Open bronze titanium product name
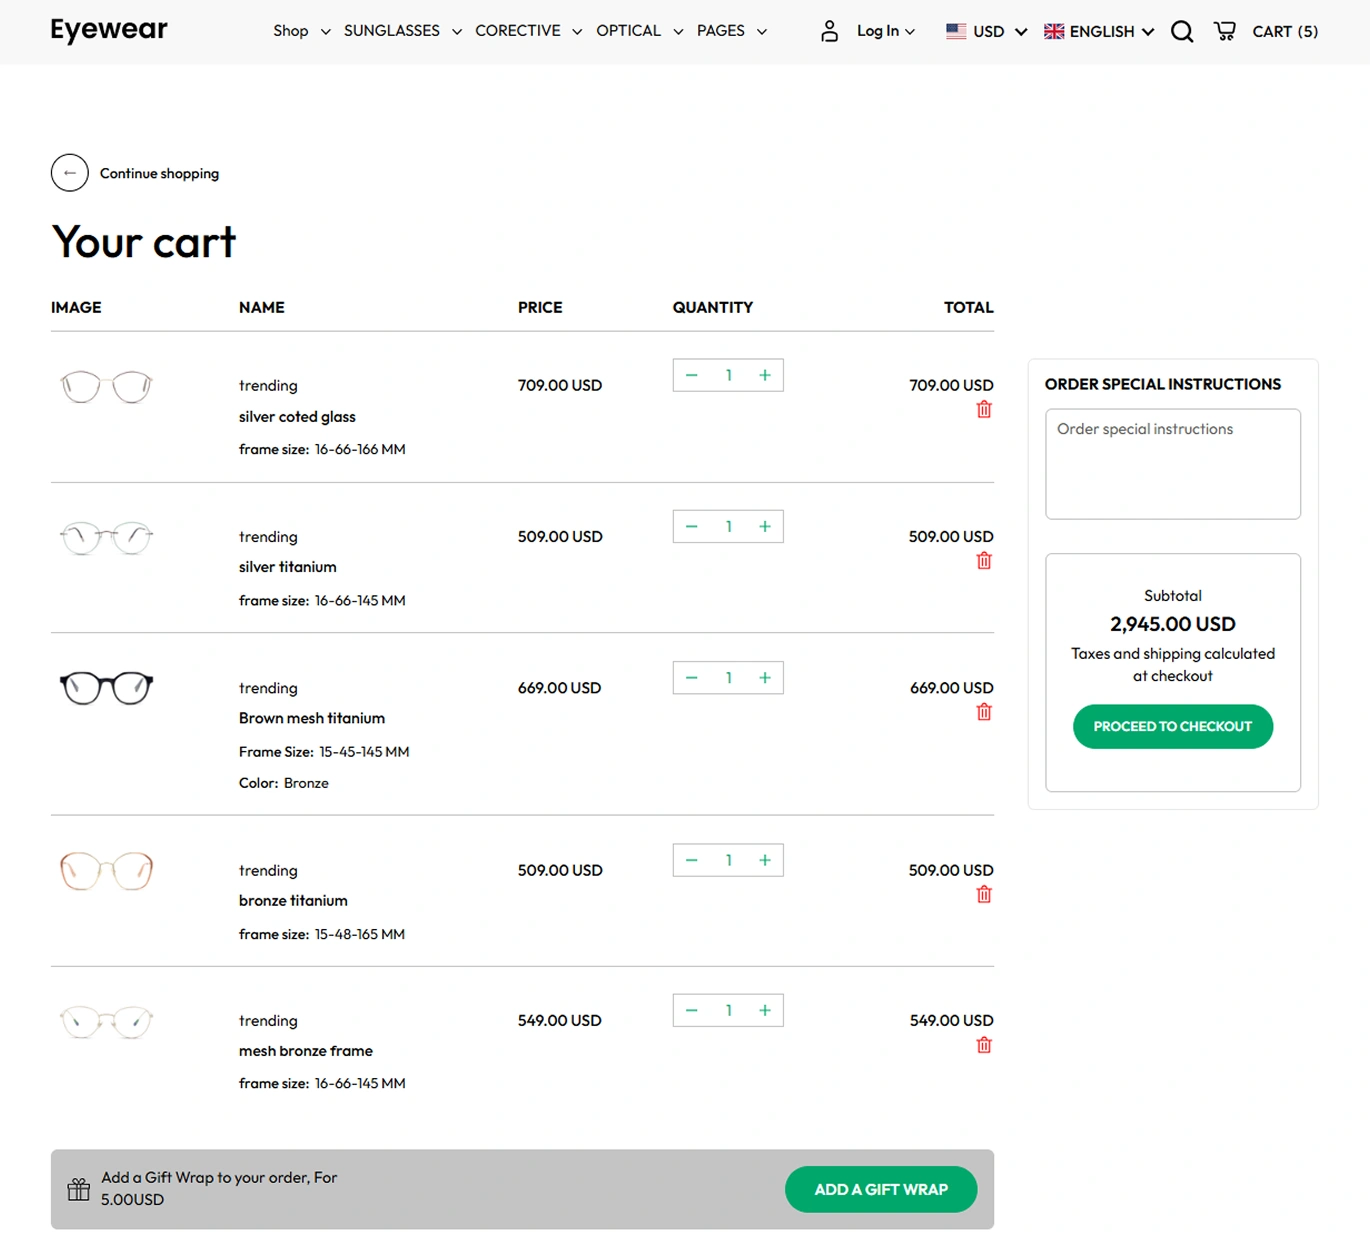The image size is (1370, 1240). tap(293, 900)
